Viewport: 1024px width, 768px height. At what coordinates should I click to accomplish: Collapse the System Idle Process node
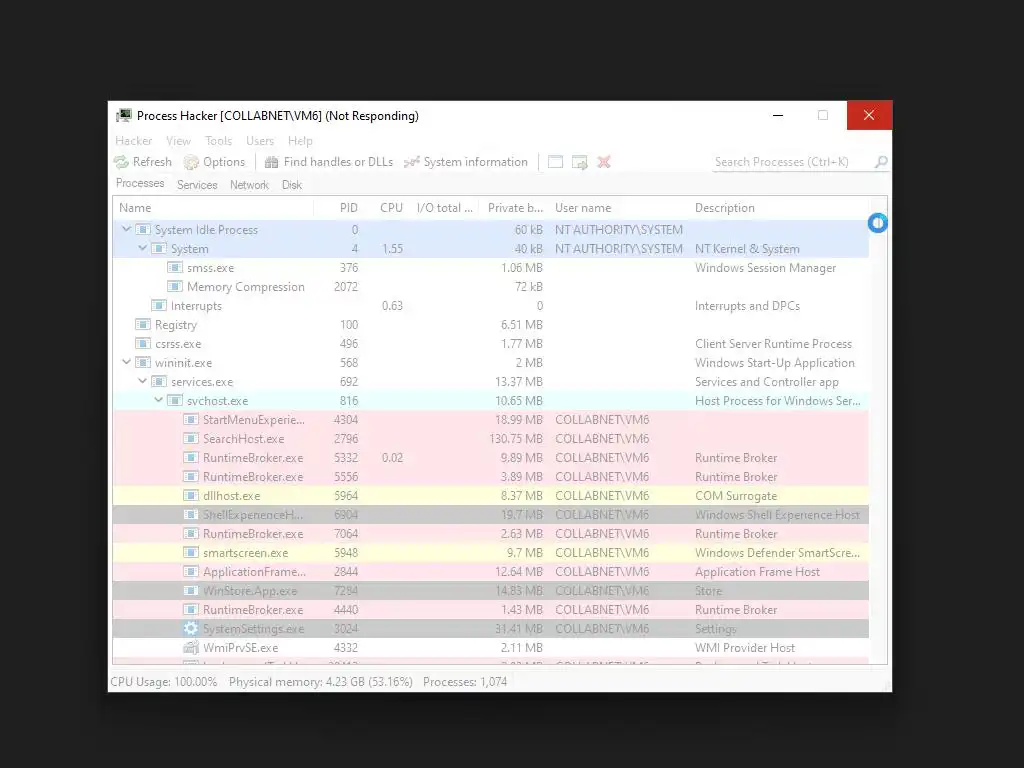coord(126,229)
